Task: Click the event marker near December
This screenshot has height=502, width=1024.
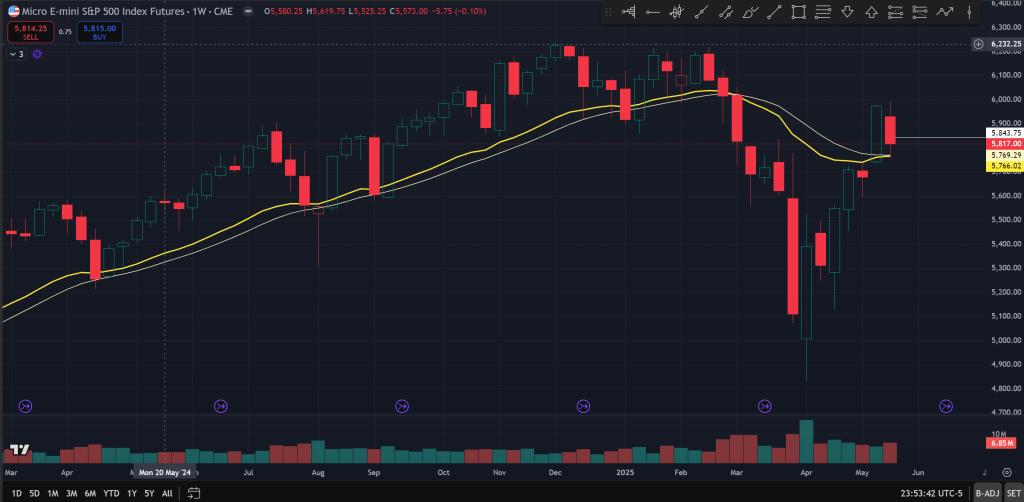Action: coord(583,406)
